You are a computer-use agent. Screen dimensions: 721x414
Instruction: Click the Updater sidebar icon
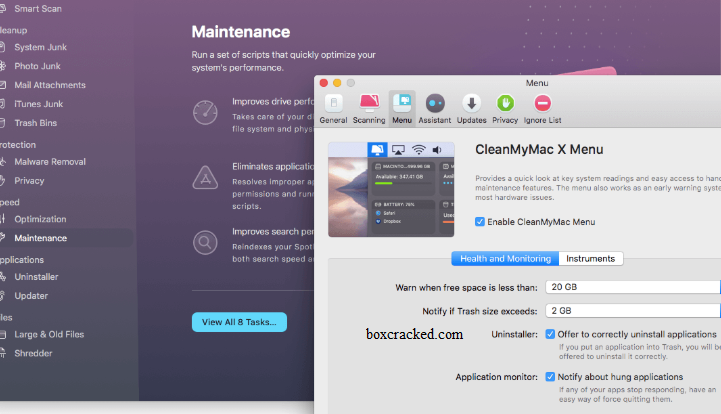click(2, 296)
